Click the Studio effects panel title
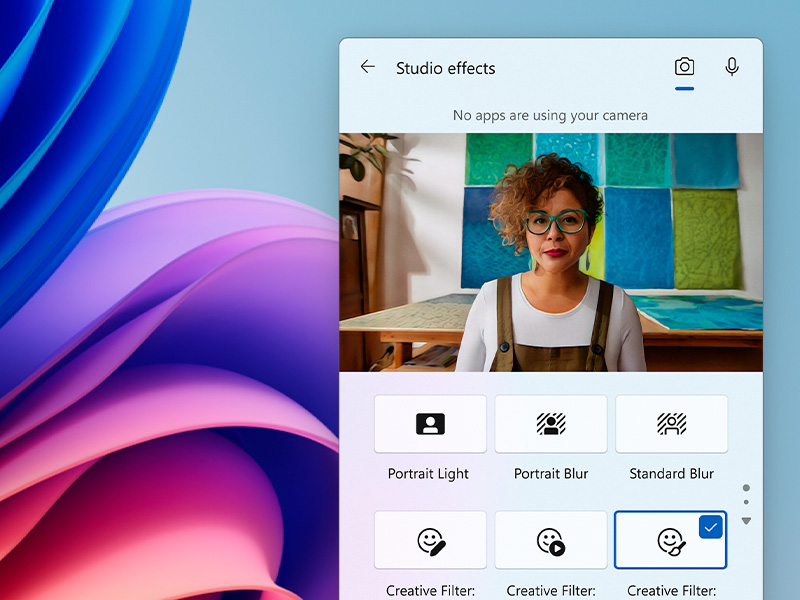This screenshot has width=800, height=600. [446, 69]
